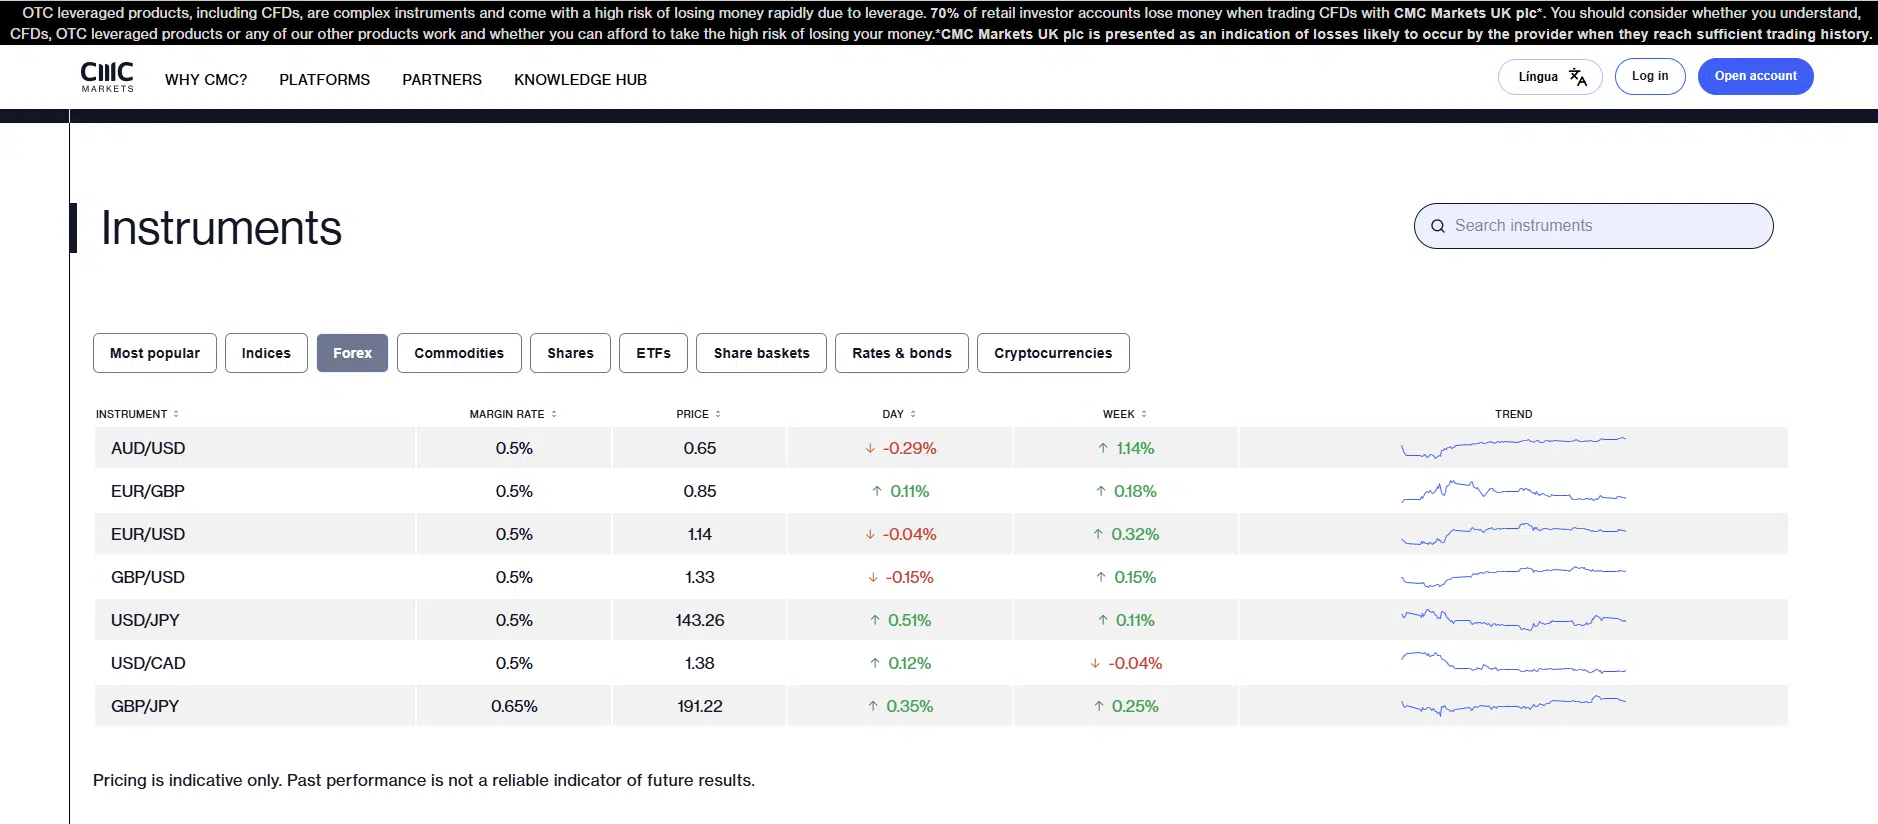The image size is (1878, 824).
Task: Sort by Margin Rate column arrows
Action: (x=554, y=414)
